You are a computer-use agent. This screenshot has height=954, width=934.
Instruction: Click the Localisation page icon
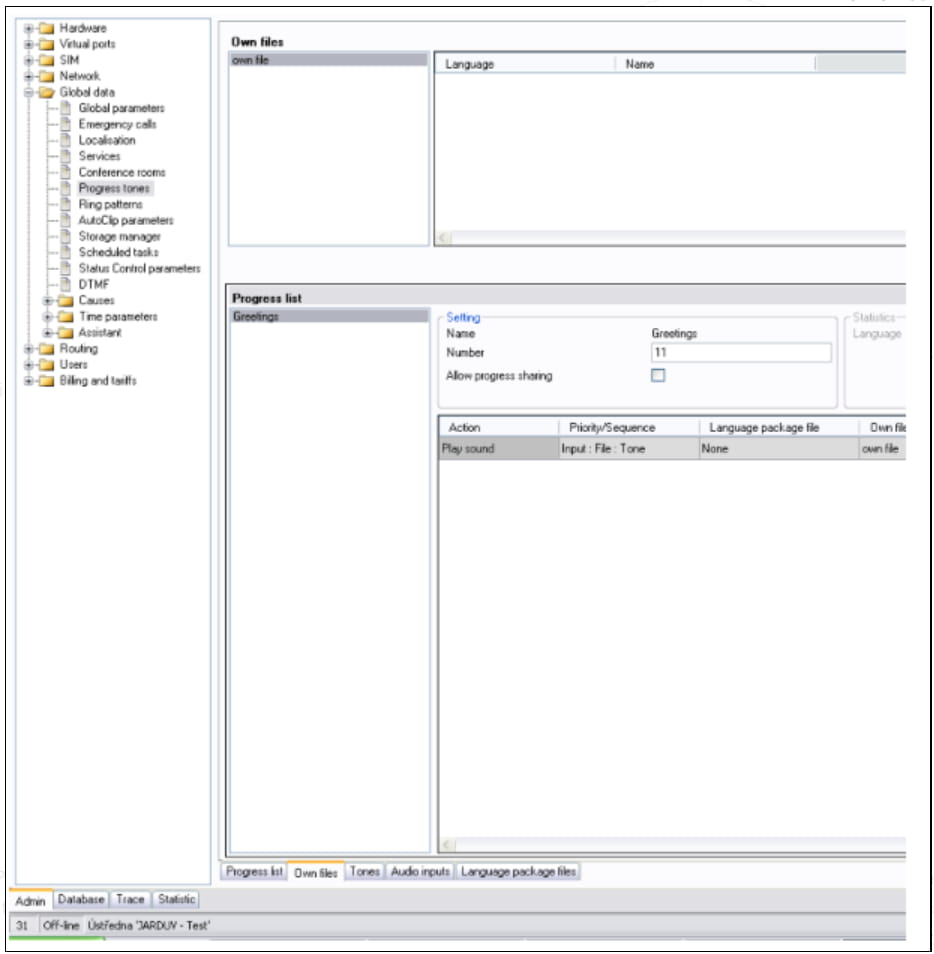pos(66,140)
